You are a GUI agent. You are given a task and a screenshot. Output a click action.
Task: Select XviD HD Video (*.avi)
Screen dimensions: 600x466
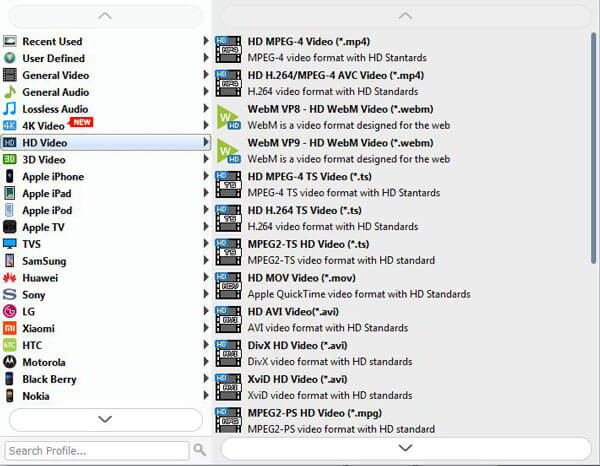pyautogui.click(x=401, y=387)
